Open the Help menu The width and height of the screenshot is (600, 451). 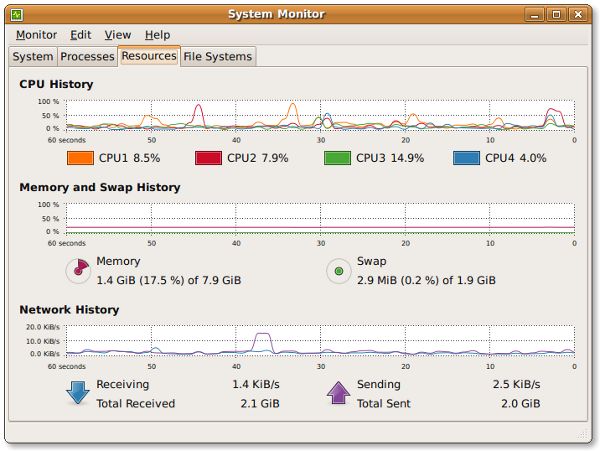point(157,35)
